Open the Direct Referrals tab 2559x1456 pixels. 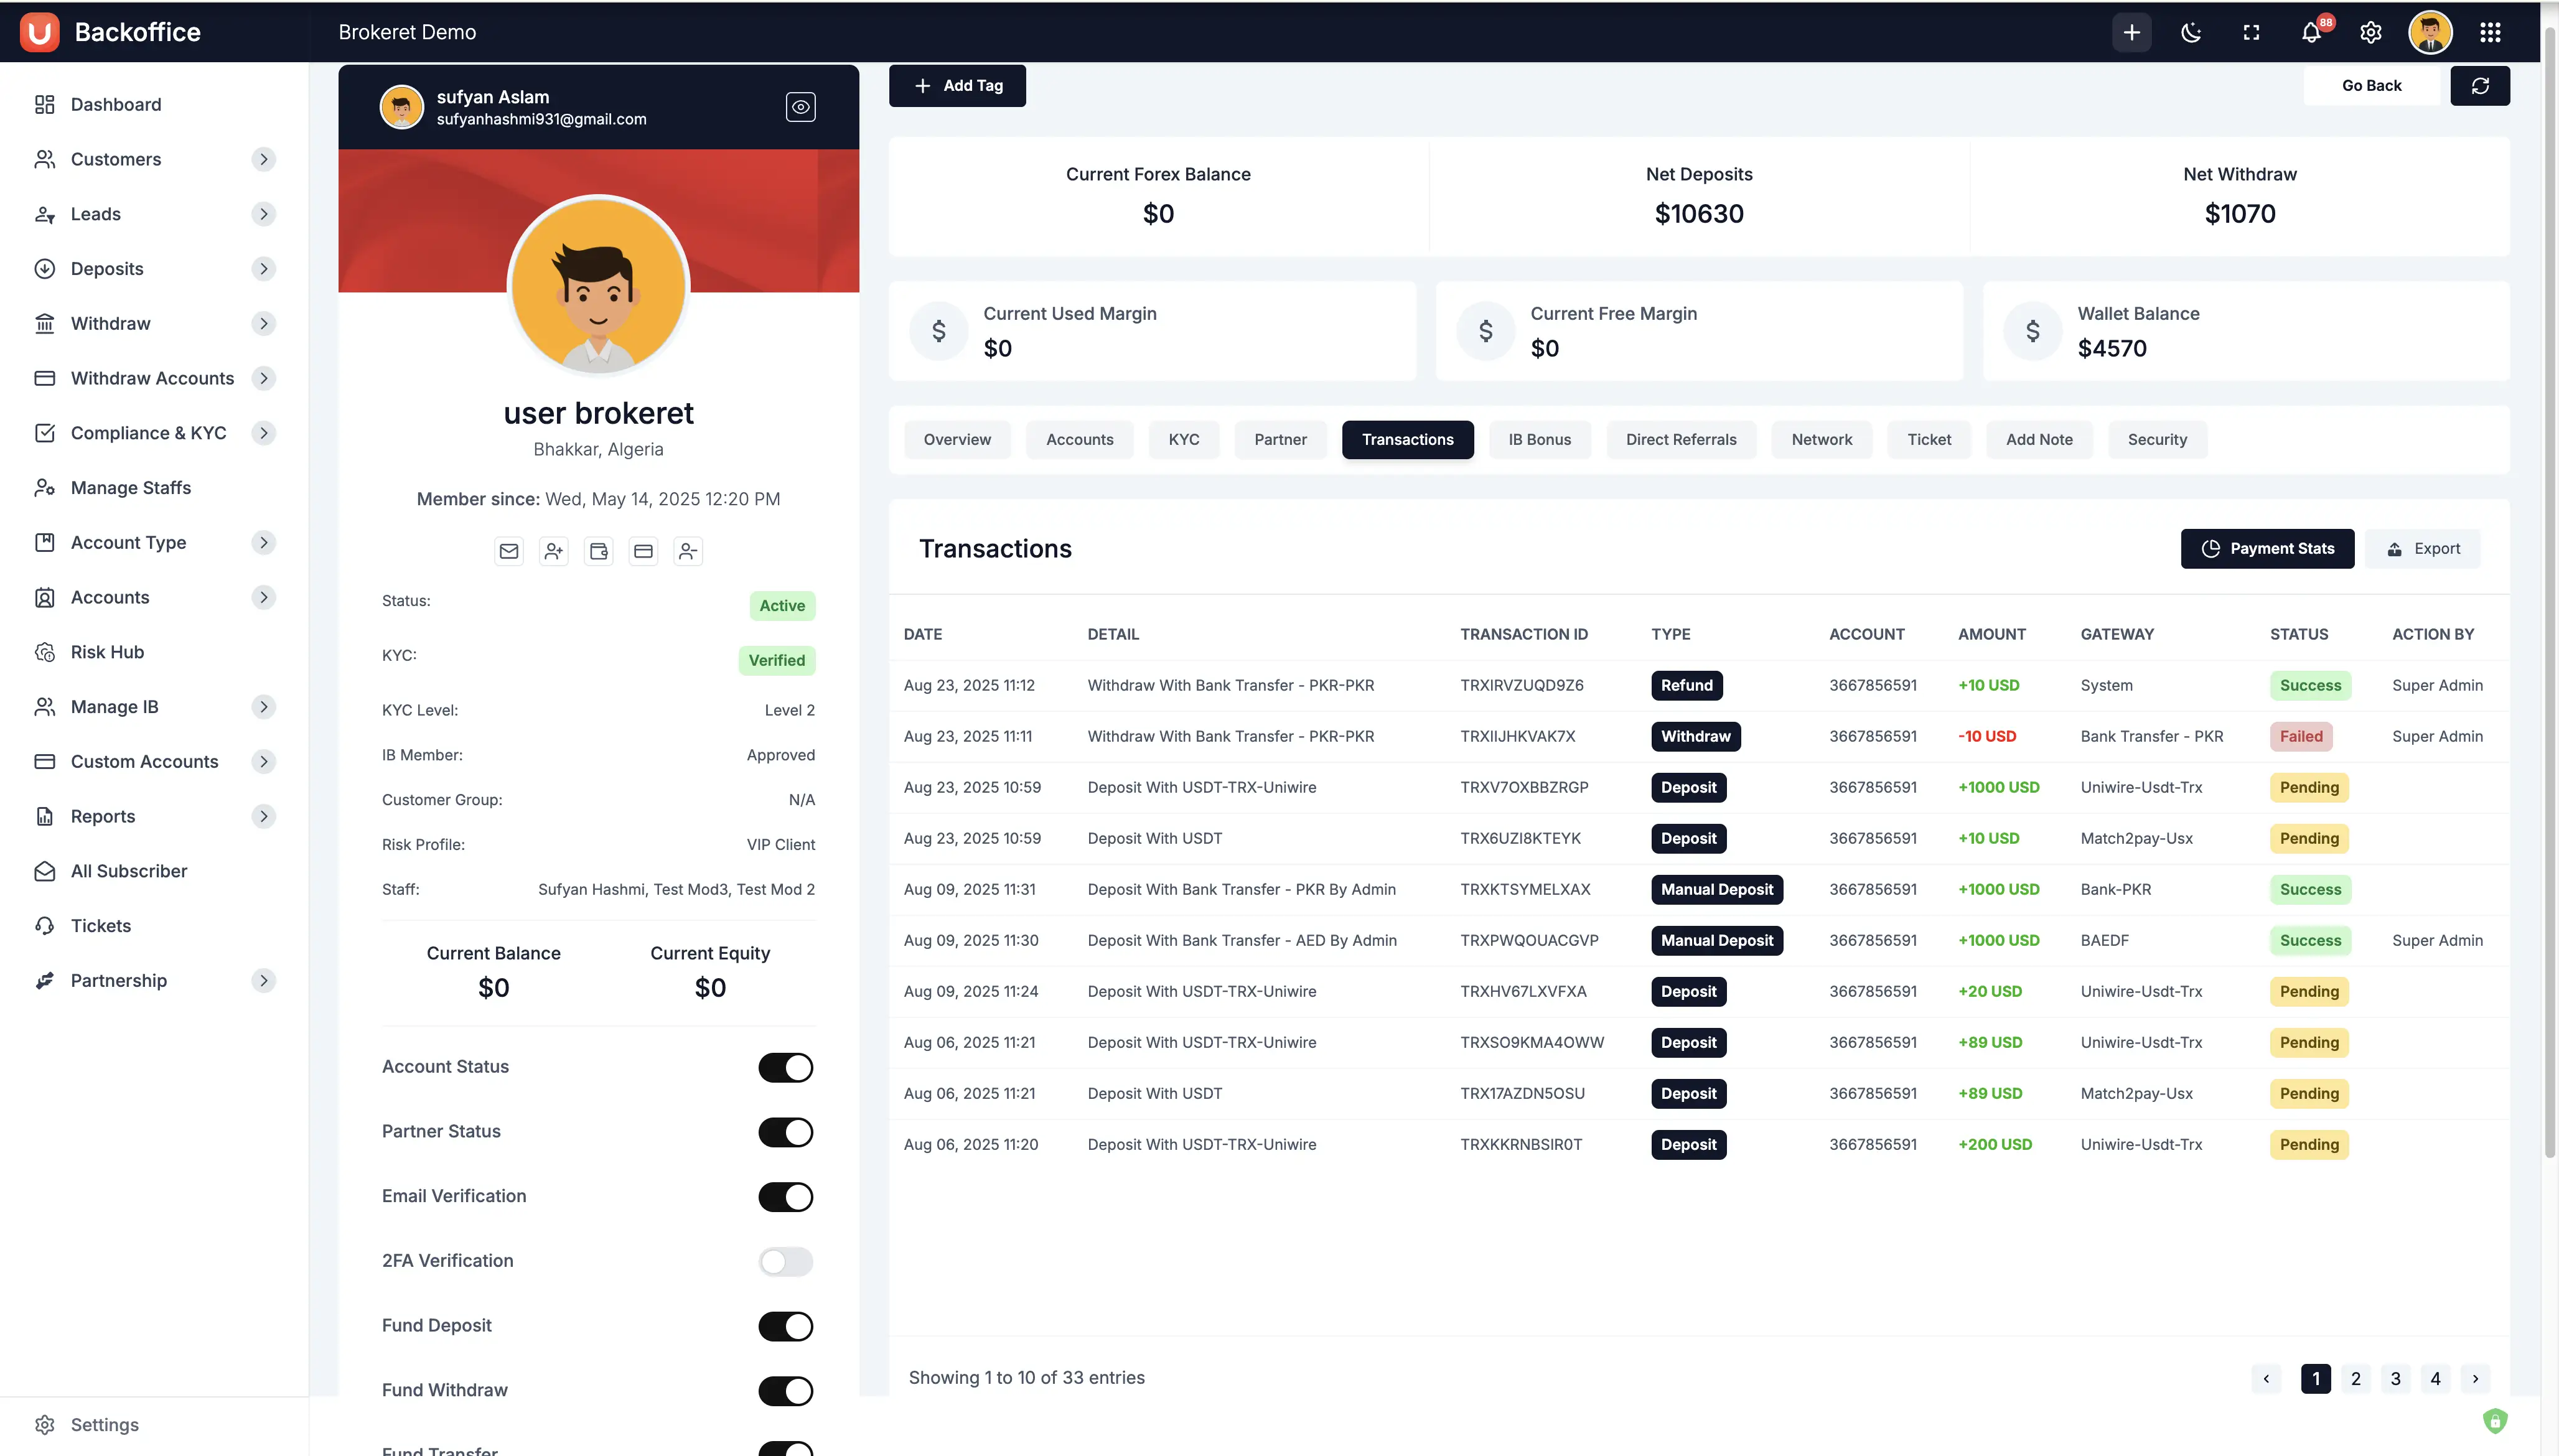(1681, 439)
